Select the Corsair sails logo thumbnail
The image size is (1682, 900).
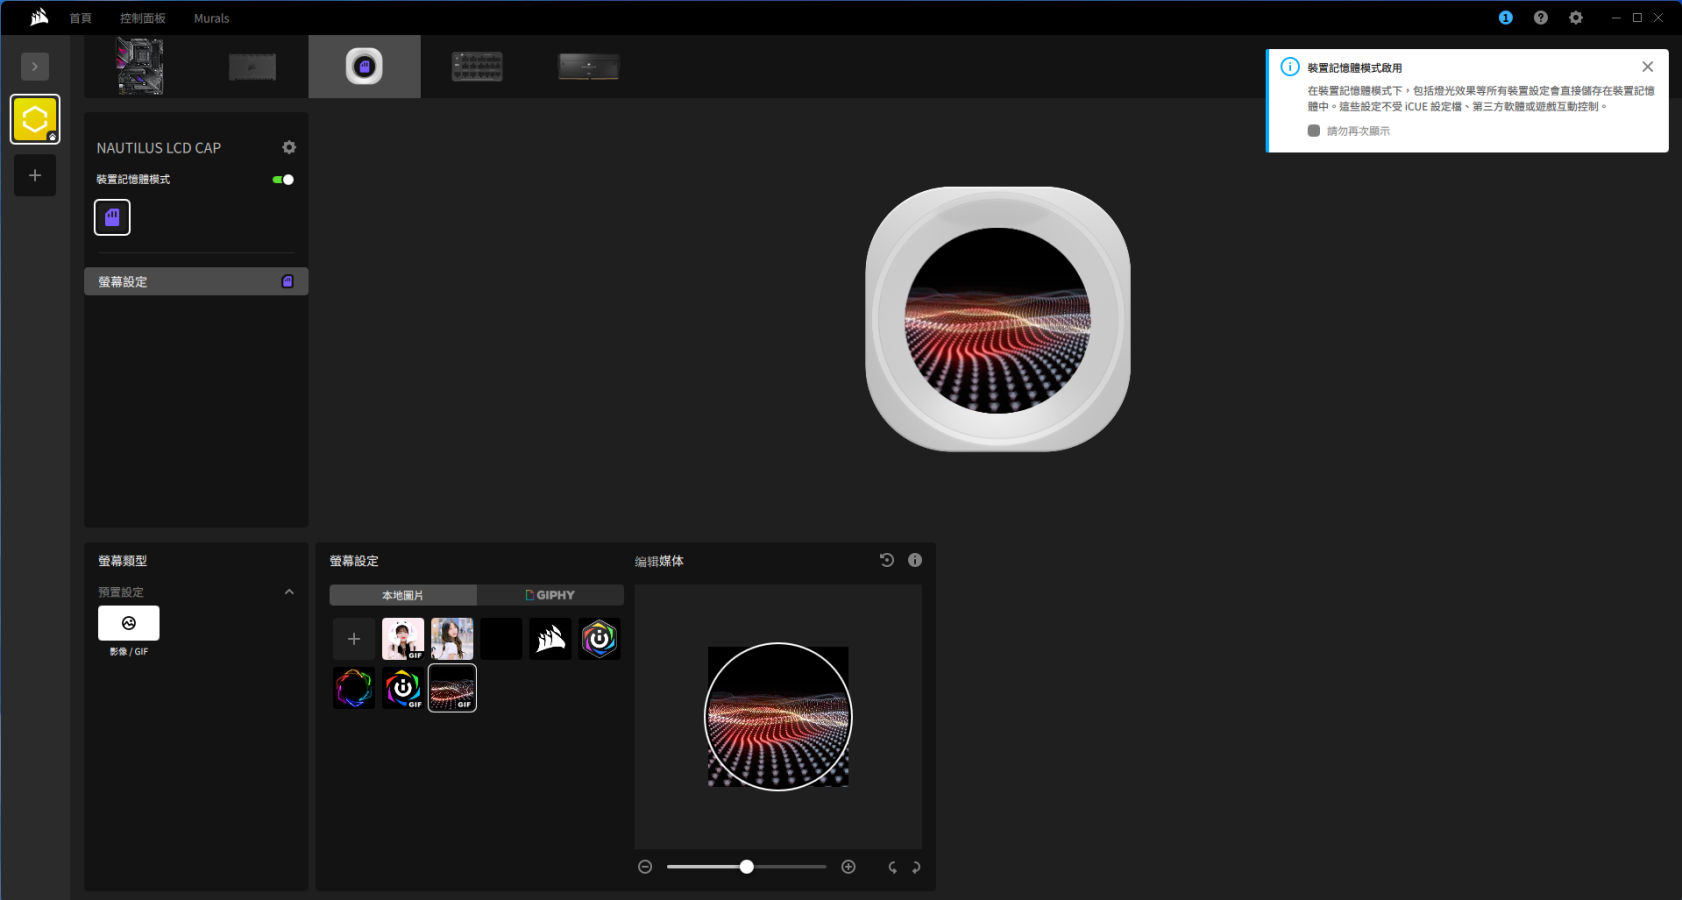pos(550,639)
